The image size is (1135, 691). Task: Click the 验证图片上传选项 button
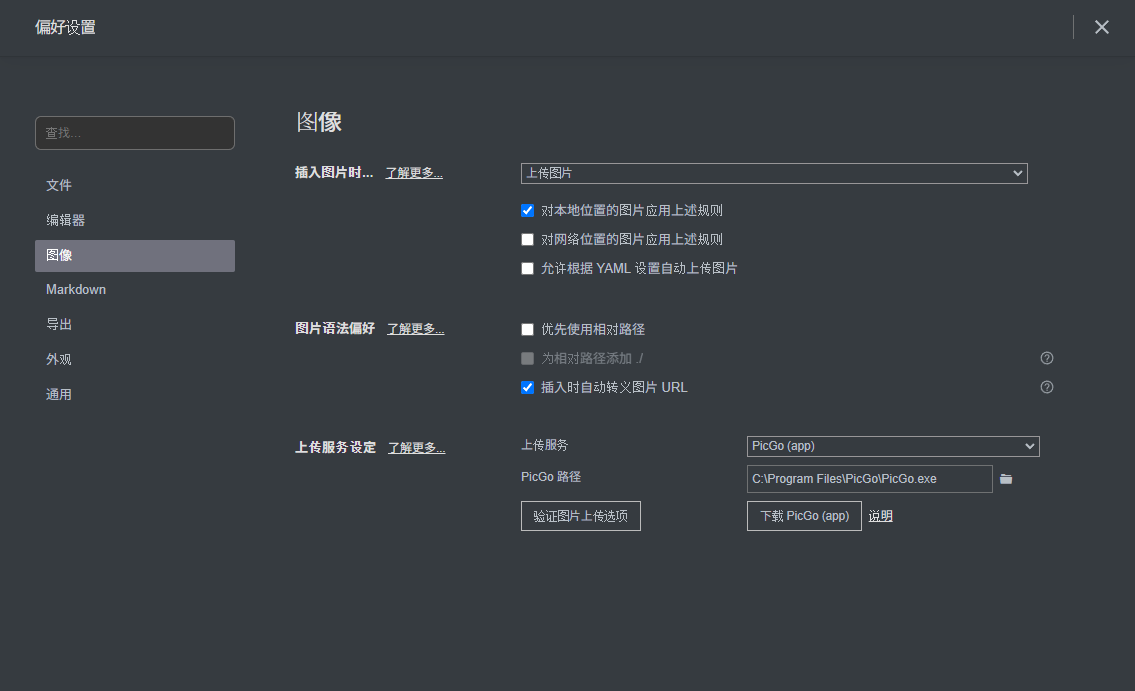(x=580, y=516)
